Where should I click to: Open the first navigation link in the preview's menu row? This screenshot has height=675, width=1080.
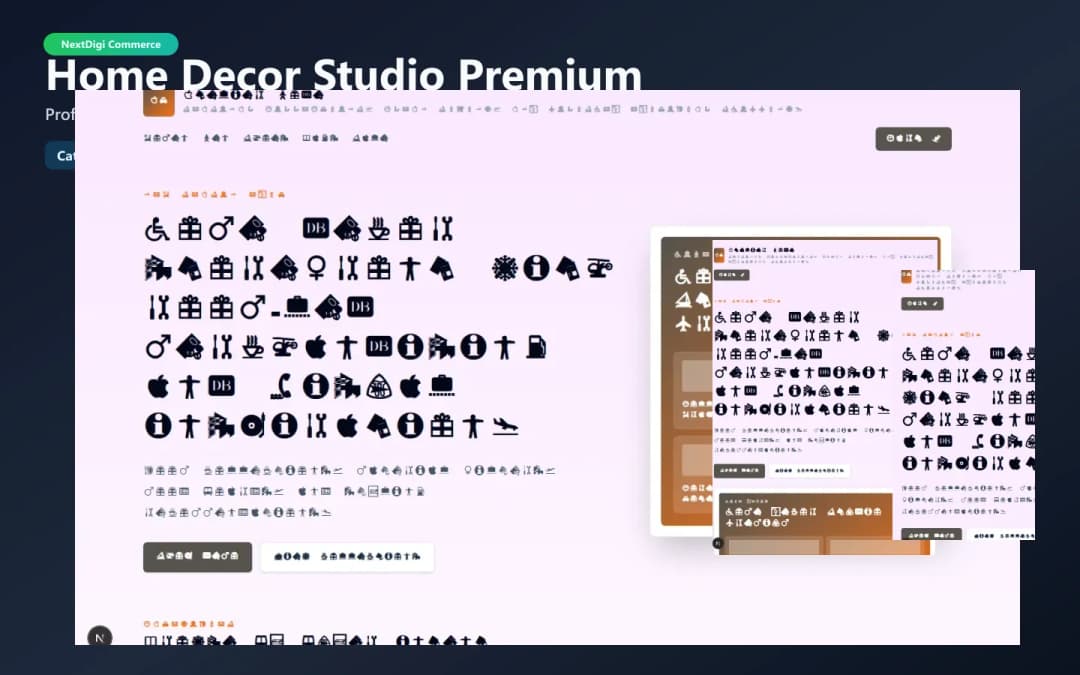tap(165, 138)
